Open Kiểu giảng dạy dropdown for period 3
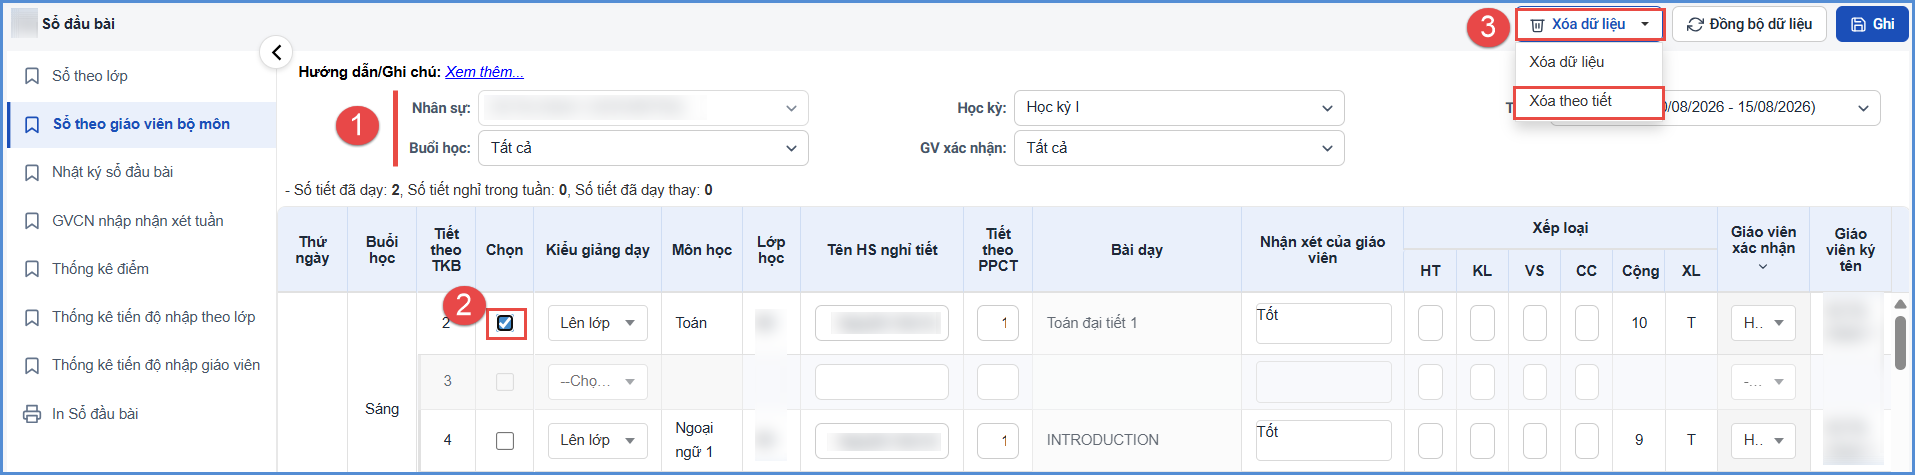1915x475 pixels. click(598, 382)
